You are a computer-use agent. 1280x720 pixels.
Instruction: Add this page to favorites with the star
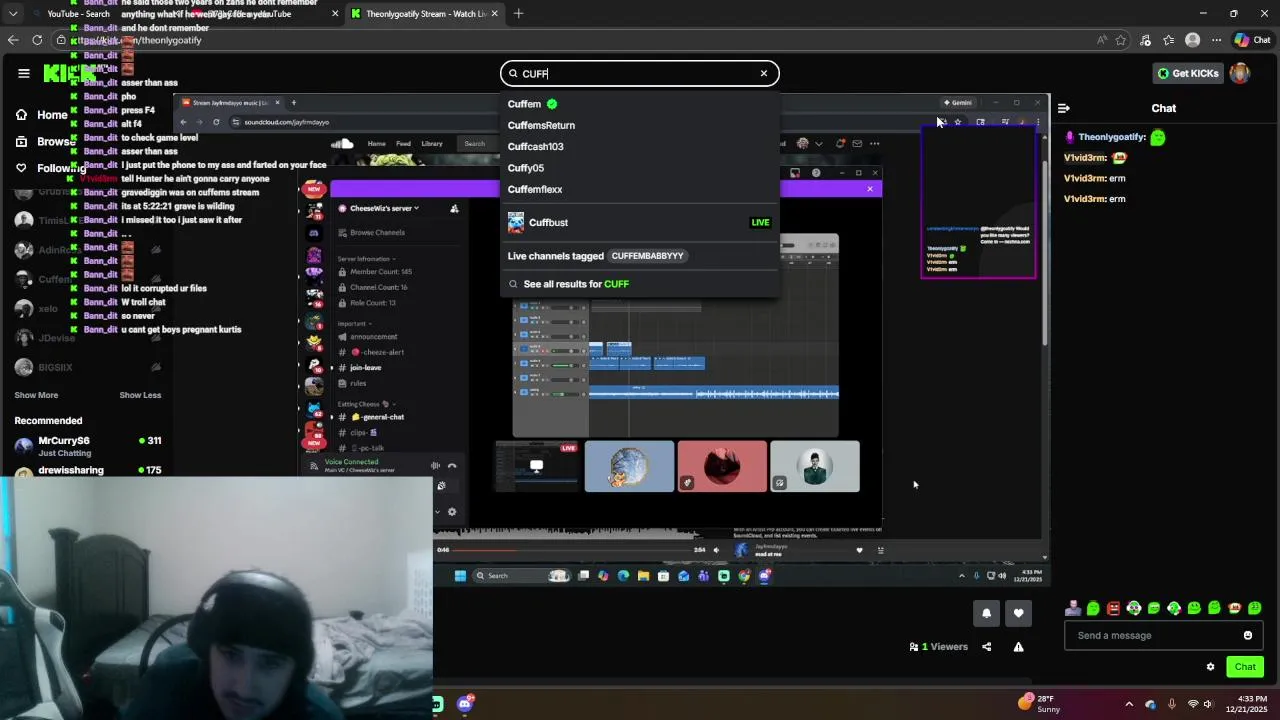[x=1121, y=40]
